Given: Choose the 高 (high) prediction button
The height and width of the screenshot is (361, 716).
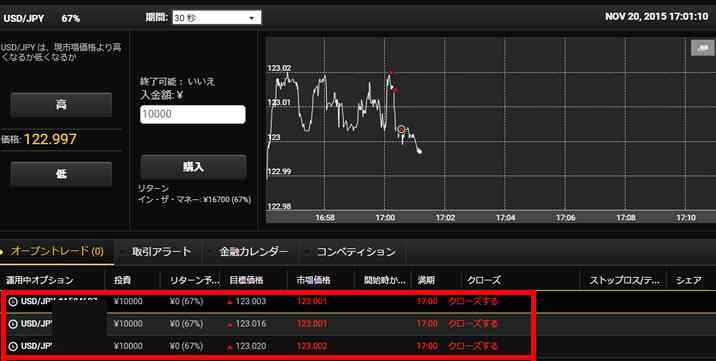Looking at the screenshot, I should 61,105.
